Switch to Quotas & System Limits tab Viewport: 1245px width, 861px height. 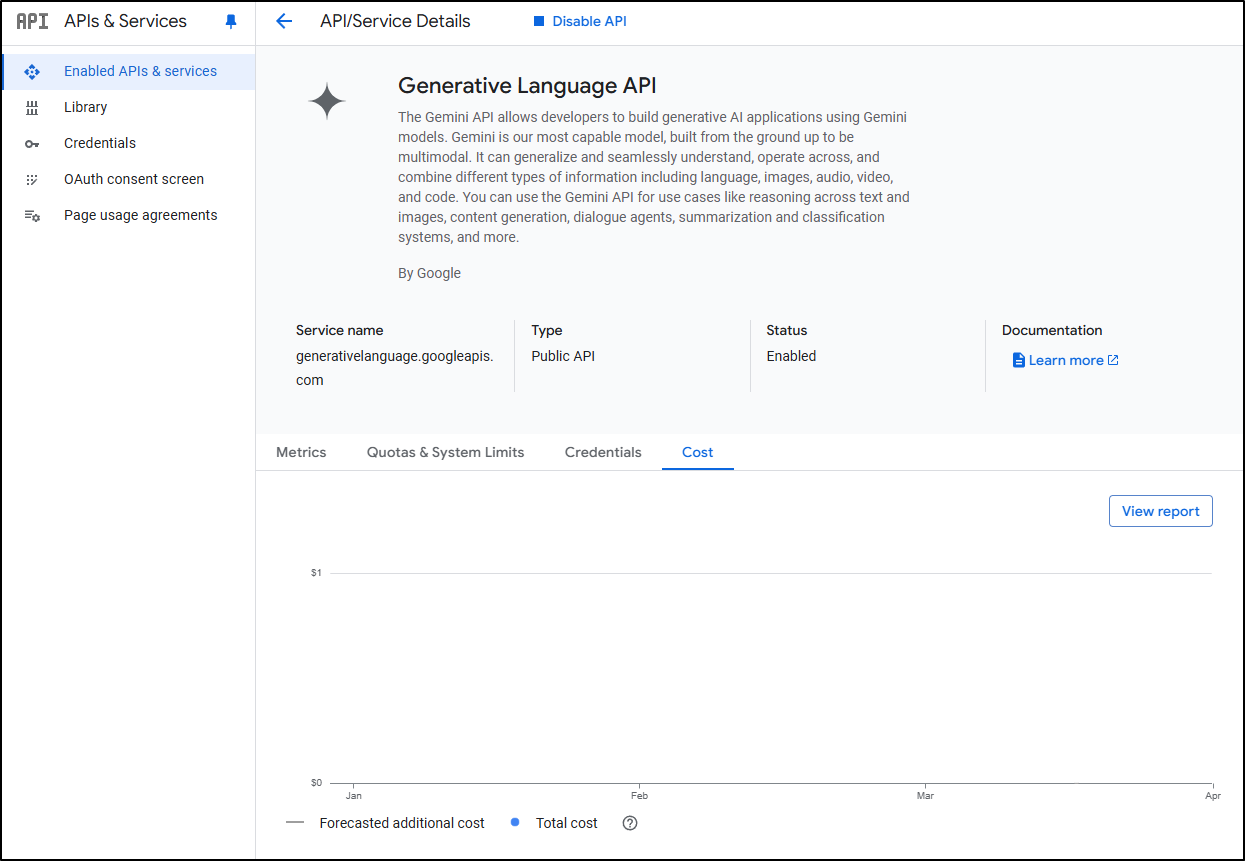446,452
